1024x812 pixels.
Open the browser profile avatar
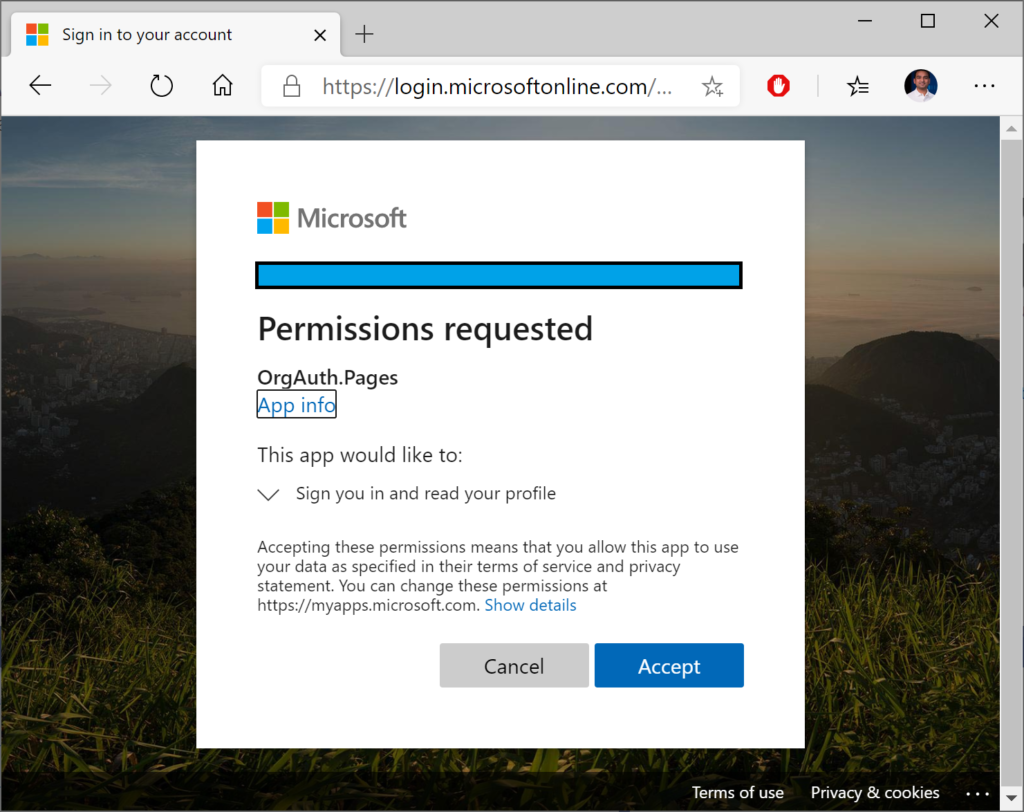point(921,86)
